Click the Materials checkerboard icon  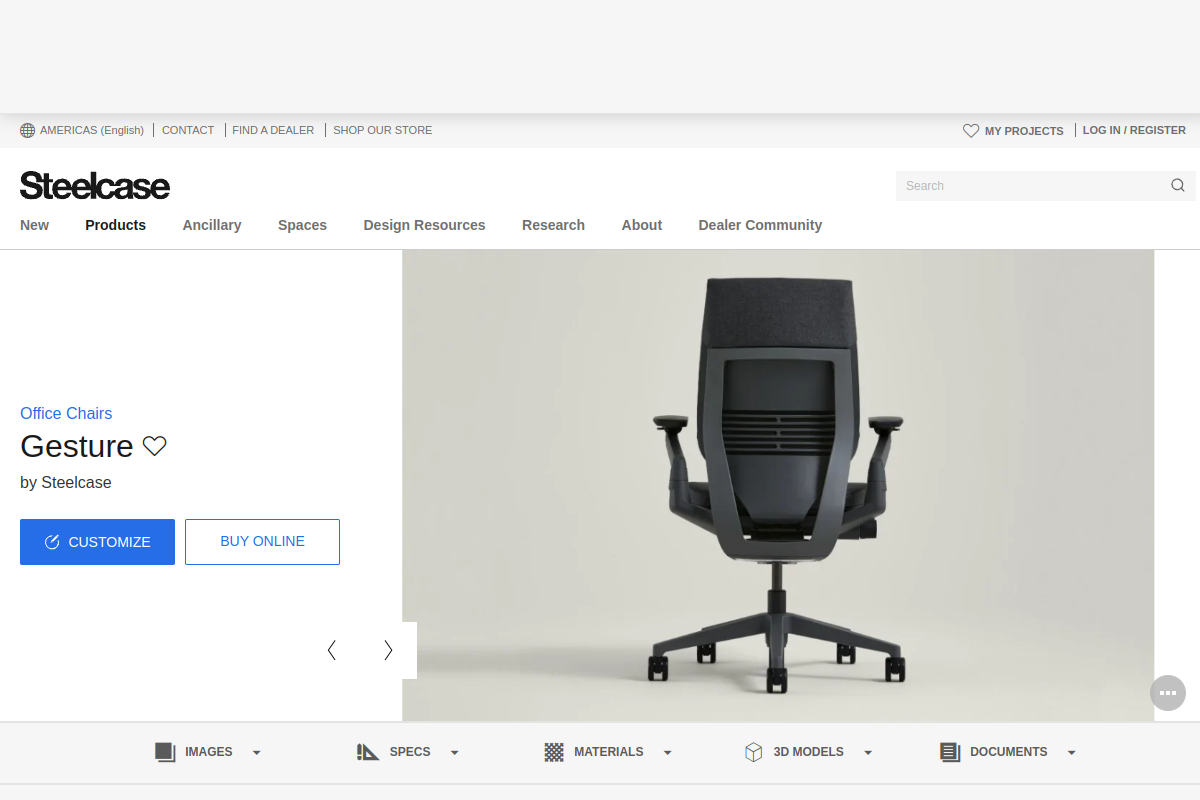[554, 752]
